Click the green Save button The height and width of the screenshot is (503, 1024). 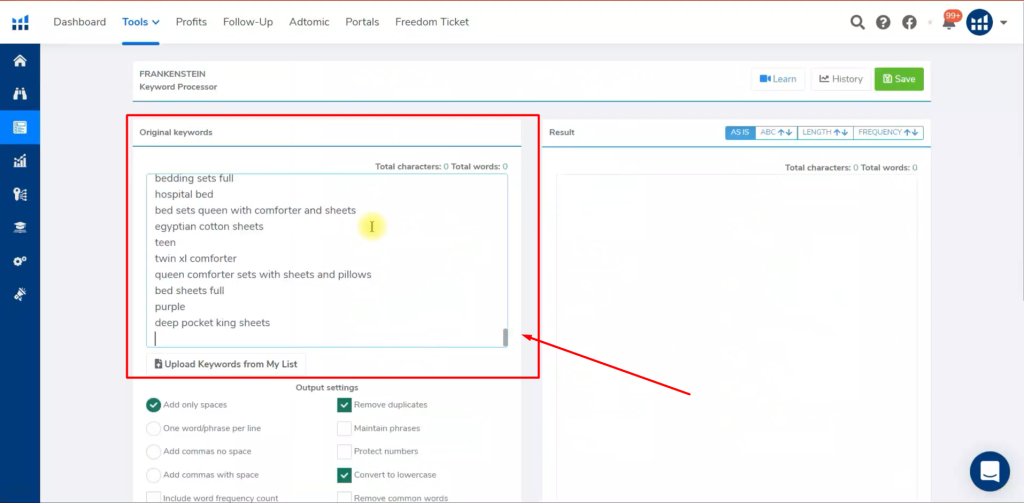[899, 79]
